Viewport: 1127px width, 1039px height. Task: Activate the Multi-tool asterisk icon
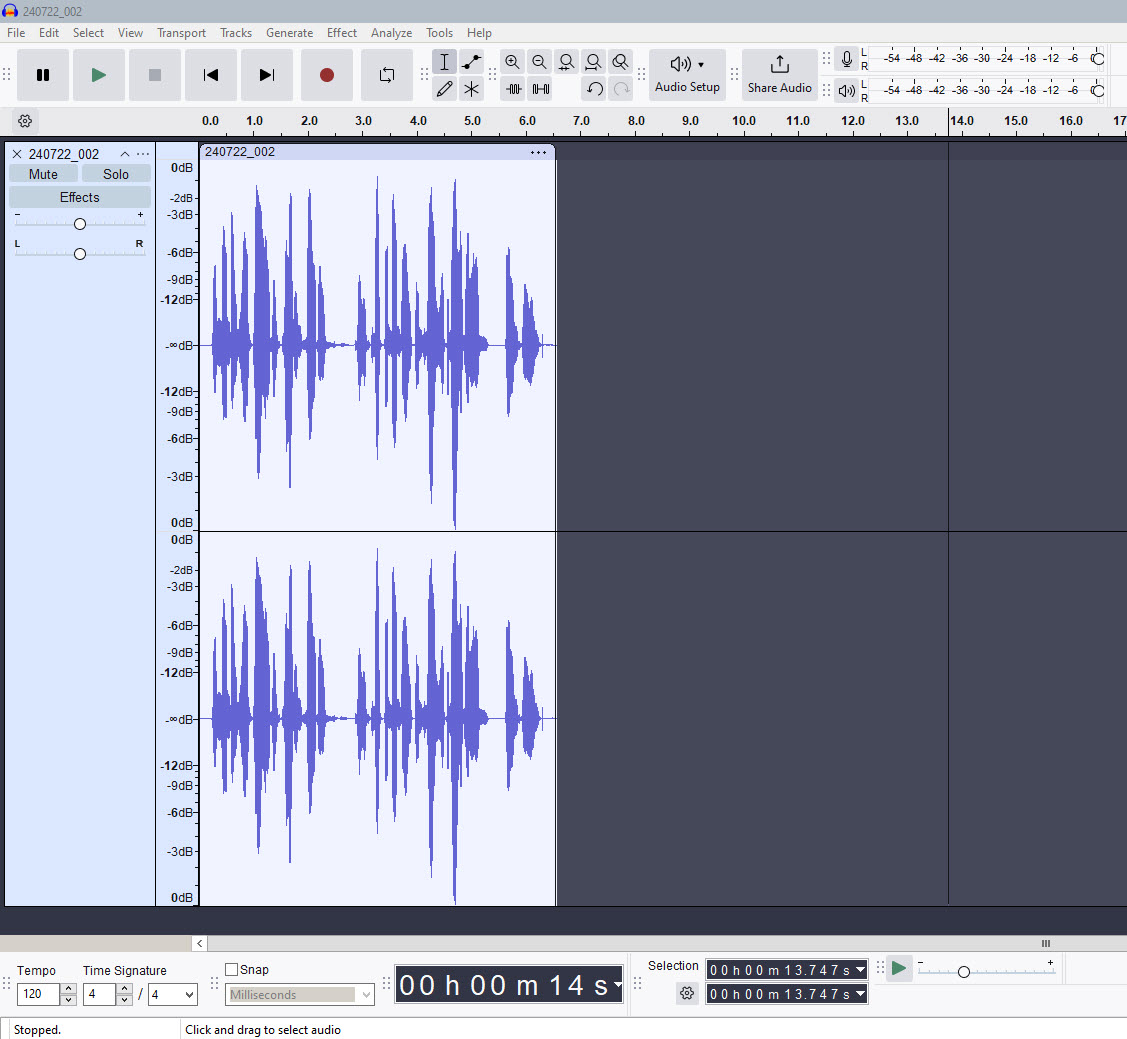(x=471, y=89)
